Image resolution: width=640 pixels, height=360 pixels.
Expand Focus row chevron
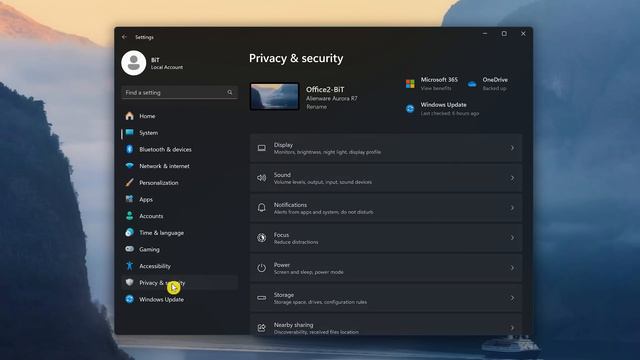click(x=512, y=238)
